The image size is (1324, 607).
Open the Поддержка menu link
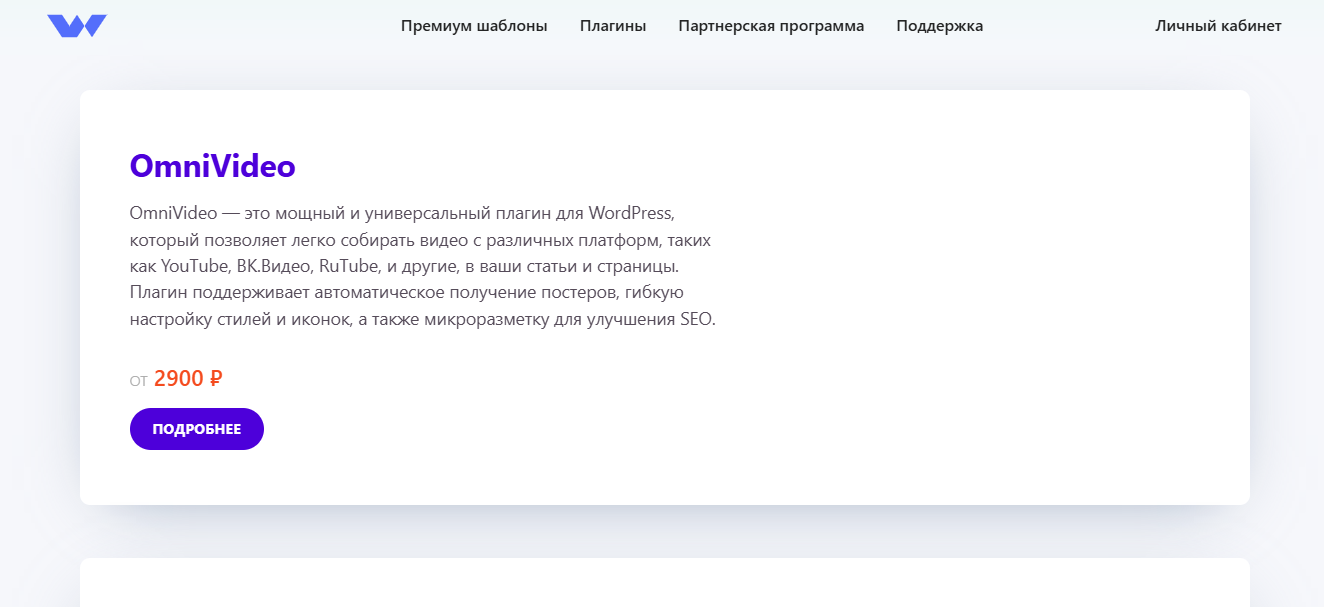point(940,26)
